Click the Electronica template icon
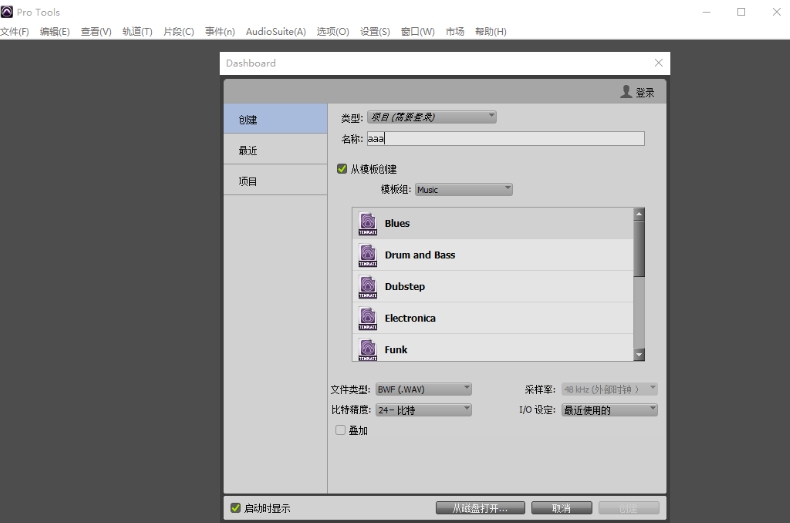 coord(368,318)
